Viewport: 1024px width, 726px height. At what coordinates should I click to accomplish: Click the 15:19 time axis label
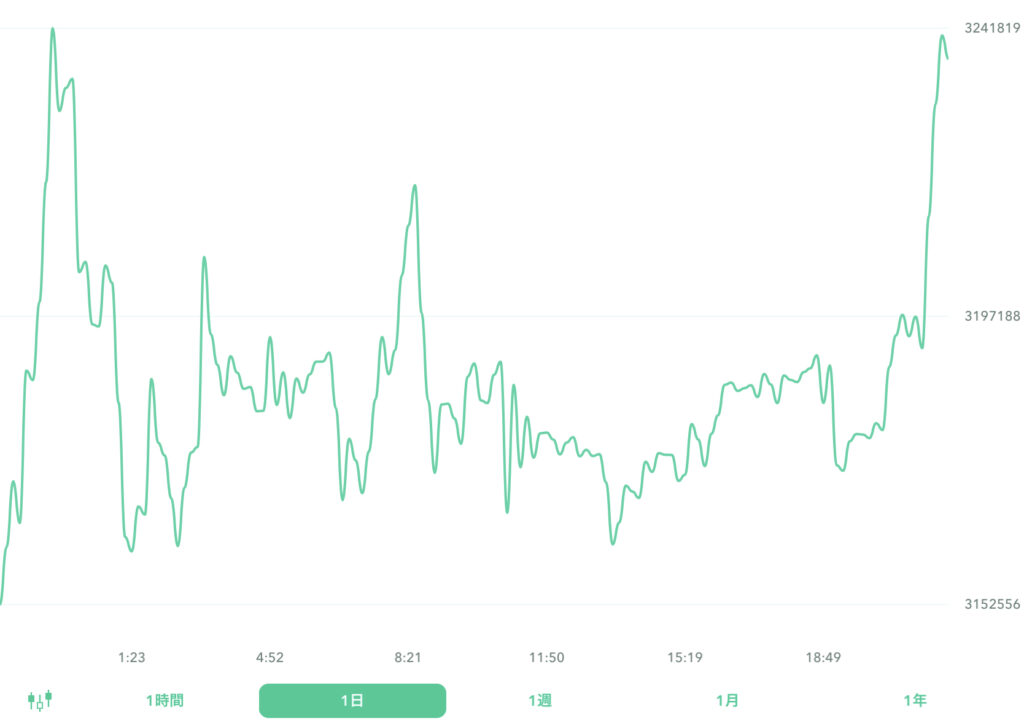[686, 658]
